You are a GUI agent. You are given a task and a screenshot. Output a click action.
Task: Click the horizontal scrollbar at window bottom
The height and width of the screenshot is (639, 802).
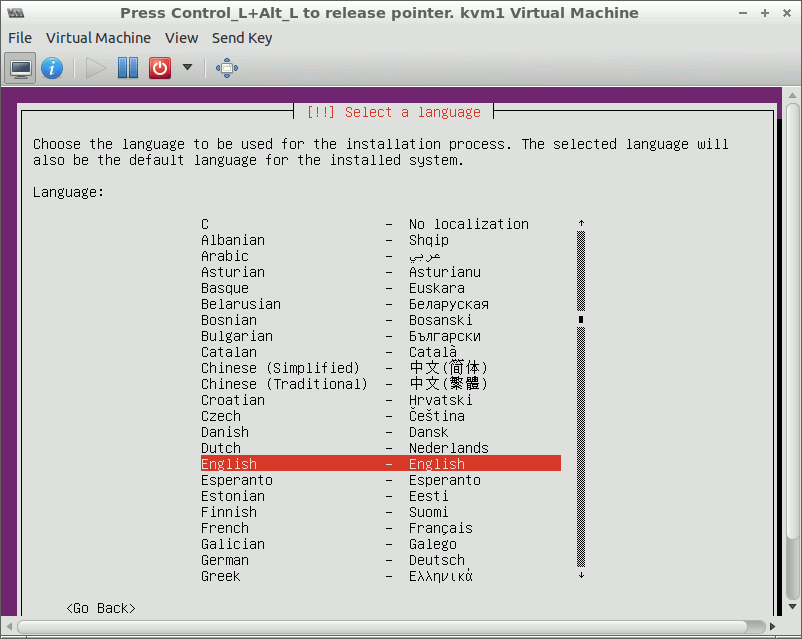pos(400,628)
